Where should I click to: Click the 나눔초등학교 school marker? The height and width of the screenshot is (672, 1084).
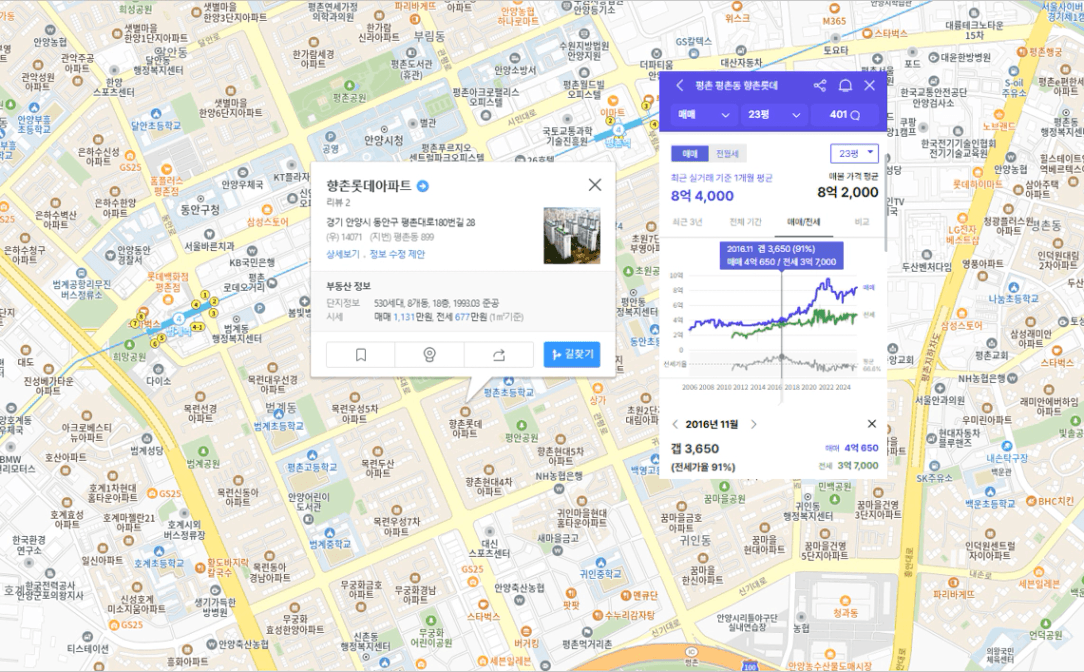[1013, 286]
